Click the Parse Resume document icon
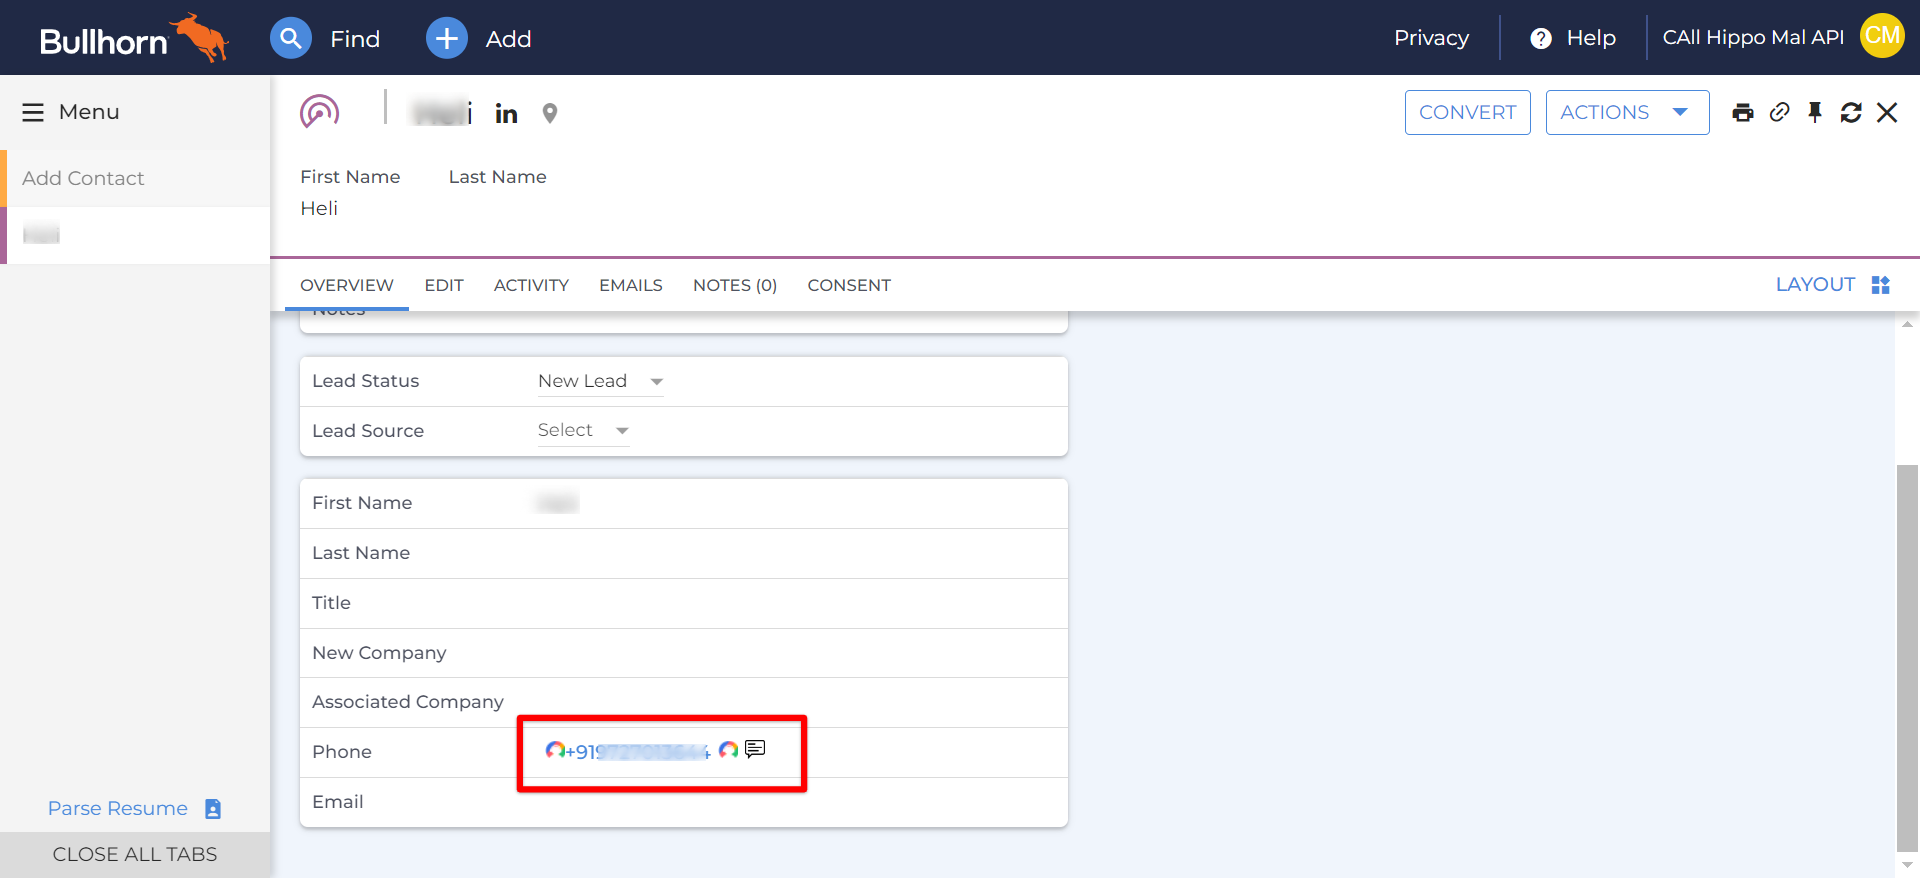The image size is (1920, 878). [x=213, y=808]
